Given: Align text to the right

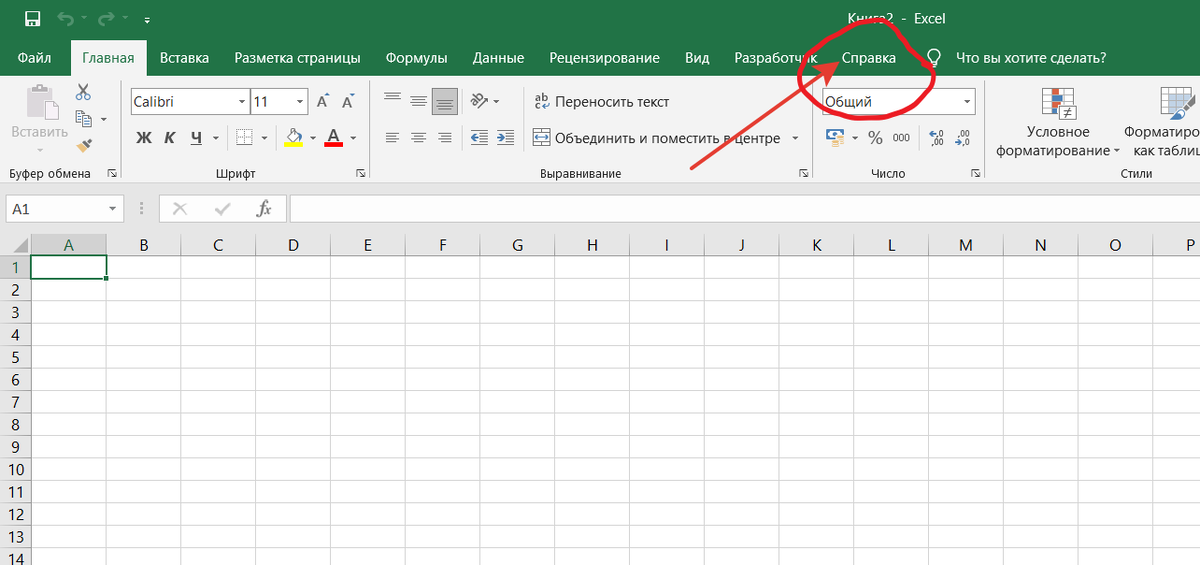Looking at the screenshot, I should coord(446,137).
